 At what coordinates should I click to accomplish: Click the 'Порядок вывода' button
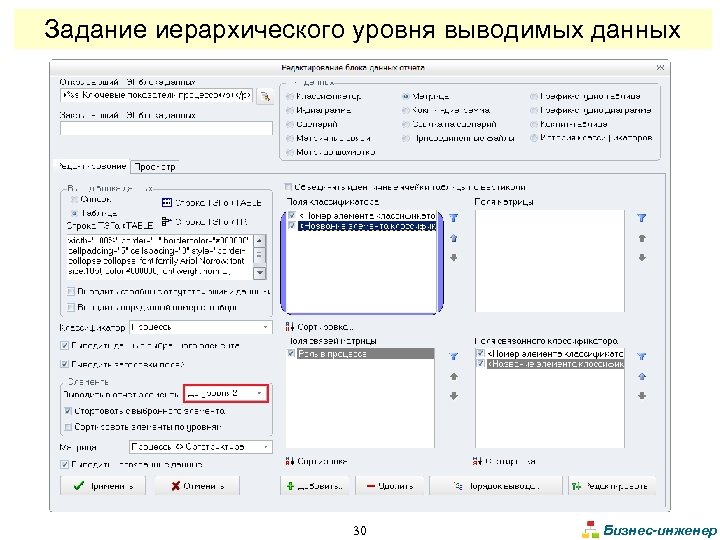(x=496, y=486)
